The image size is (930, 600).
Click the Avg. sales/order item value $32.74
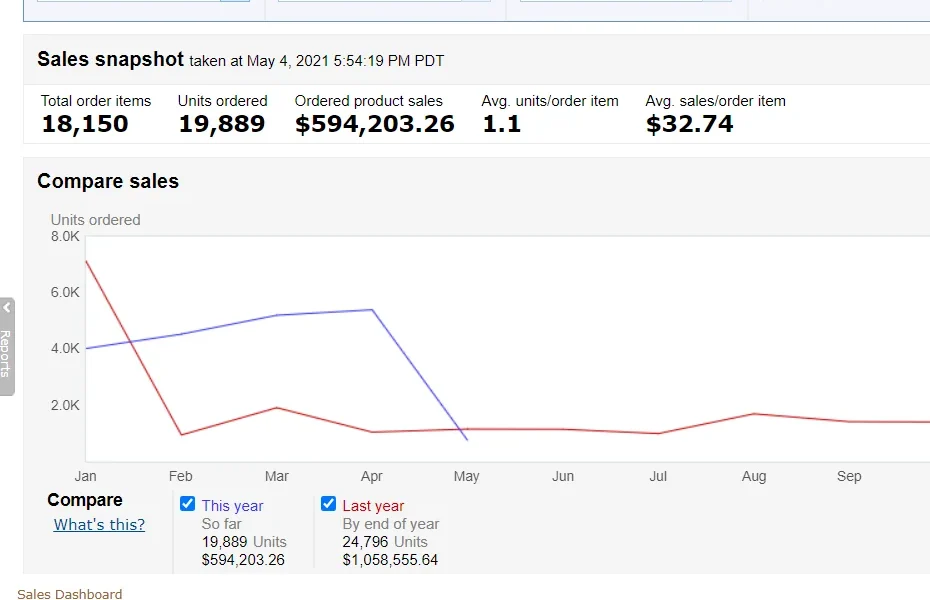point(689,124)
